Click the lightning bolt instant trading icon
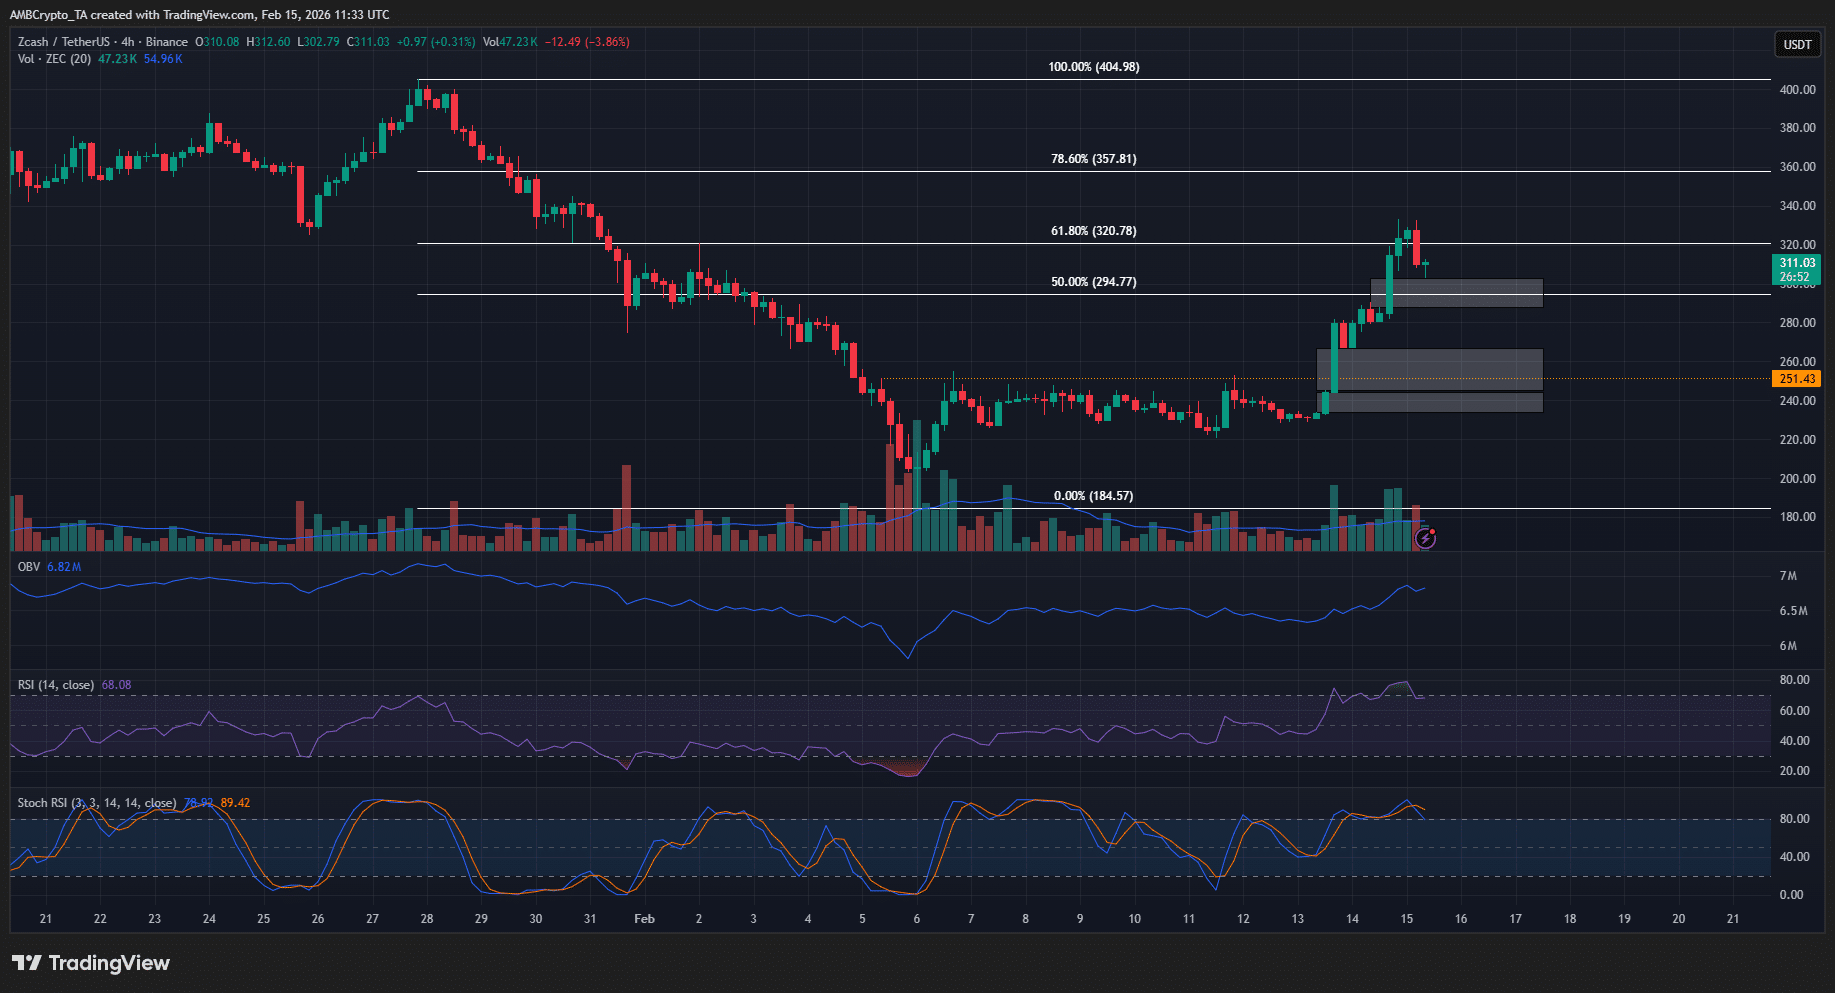1835x993 pixels. point(1426,539)
